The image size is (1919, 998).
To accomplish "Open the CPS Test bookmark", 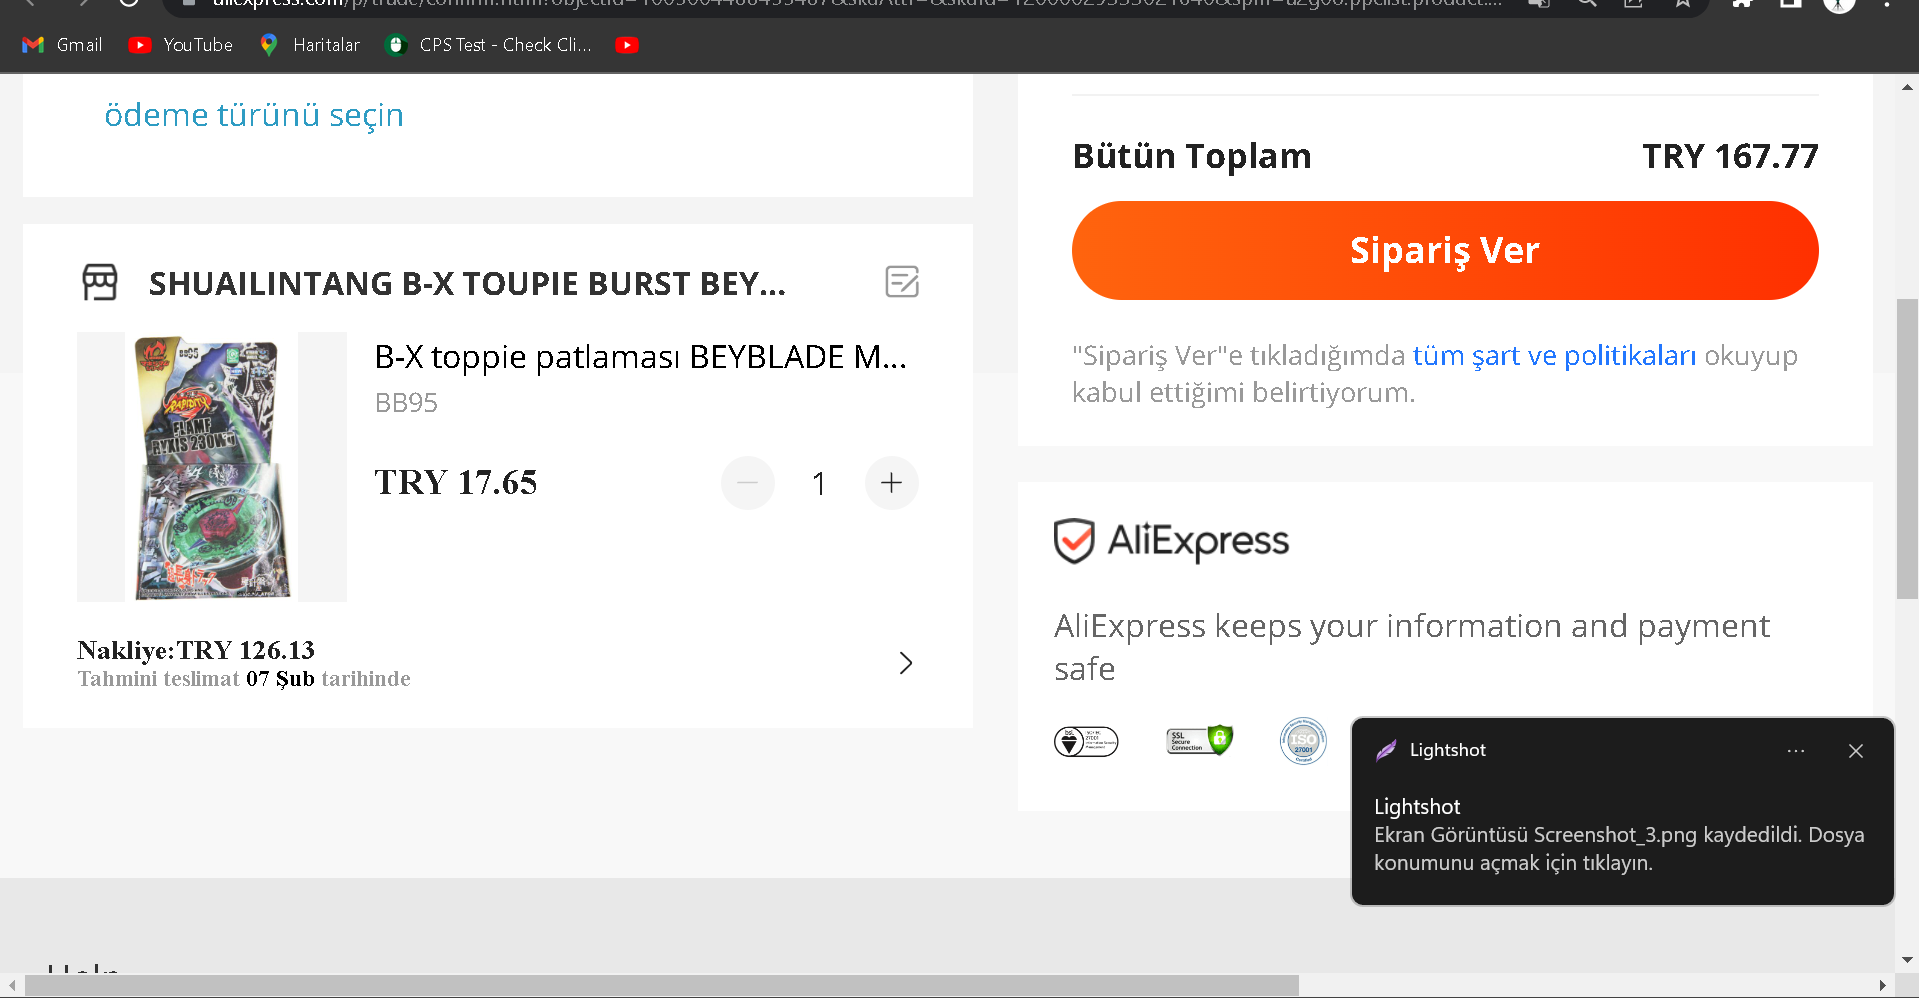I will pos(490,45).
